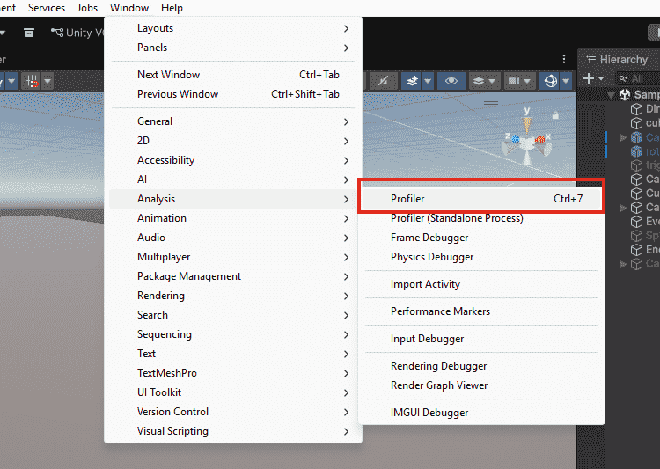
Task: Expand the Visual Scripting submenu arrow
Action: tap(346, 432)
